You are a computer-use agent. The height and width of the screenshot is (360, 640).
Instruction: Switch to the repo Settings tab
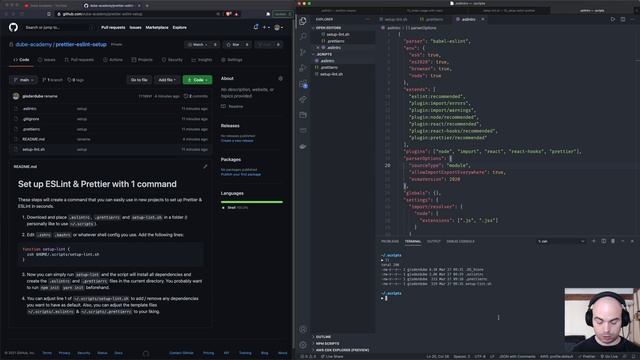[x=231, y=60]
